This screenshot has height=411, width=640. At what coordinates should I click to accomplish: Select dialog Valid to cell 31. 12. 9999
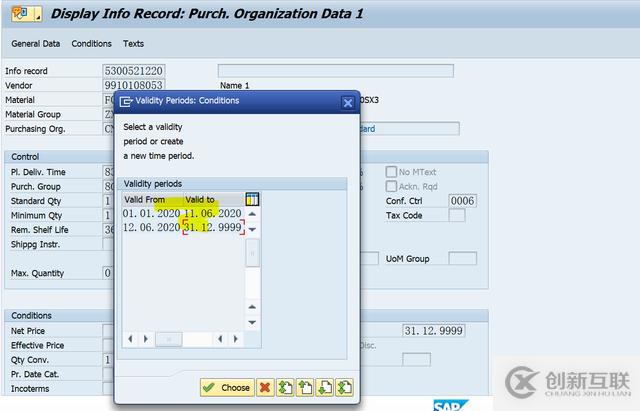(x=213, y=227)
